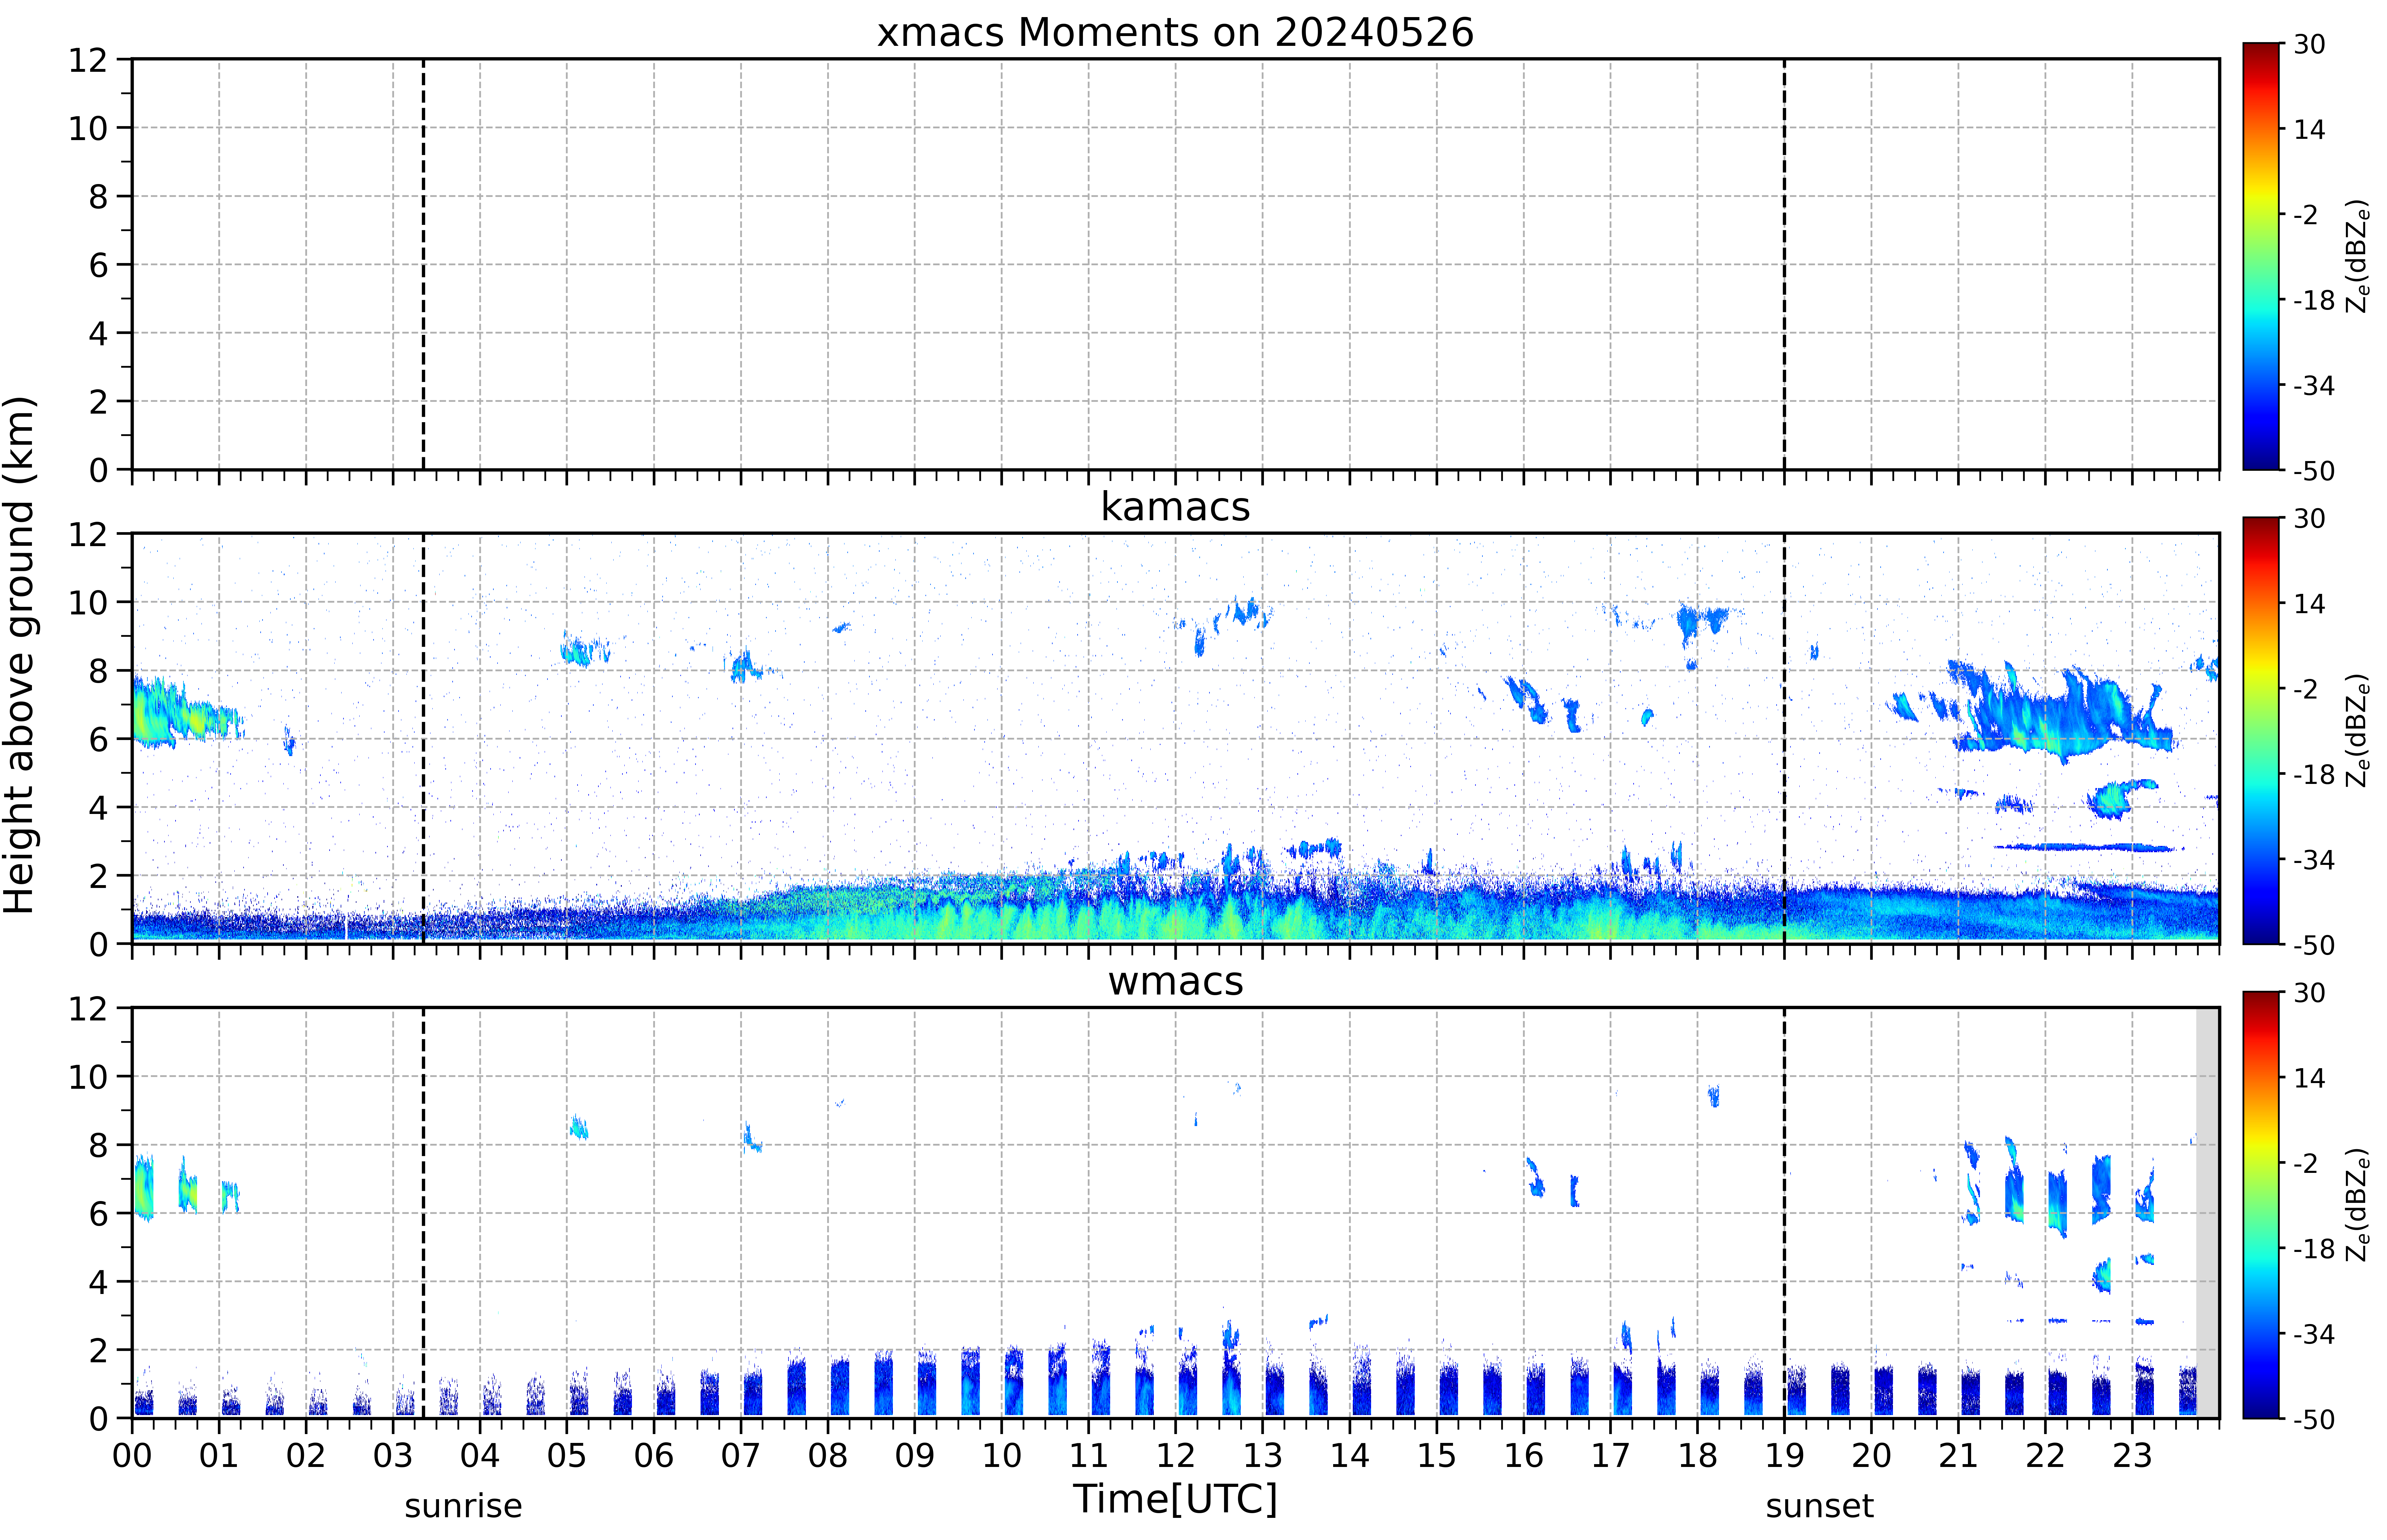The height and width of the screenshot is (1540, 2387).
Task: Click the wmacs panel colorbar
Action: click(x=2261, y=1205)
